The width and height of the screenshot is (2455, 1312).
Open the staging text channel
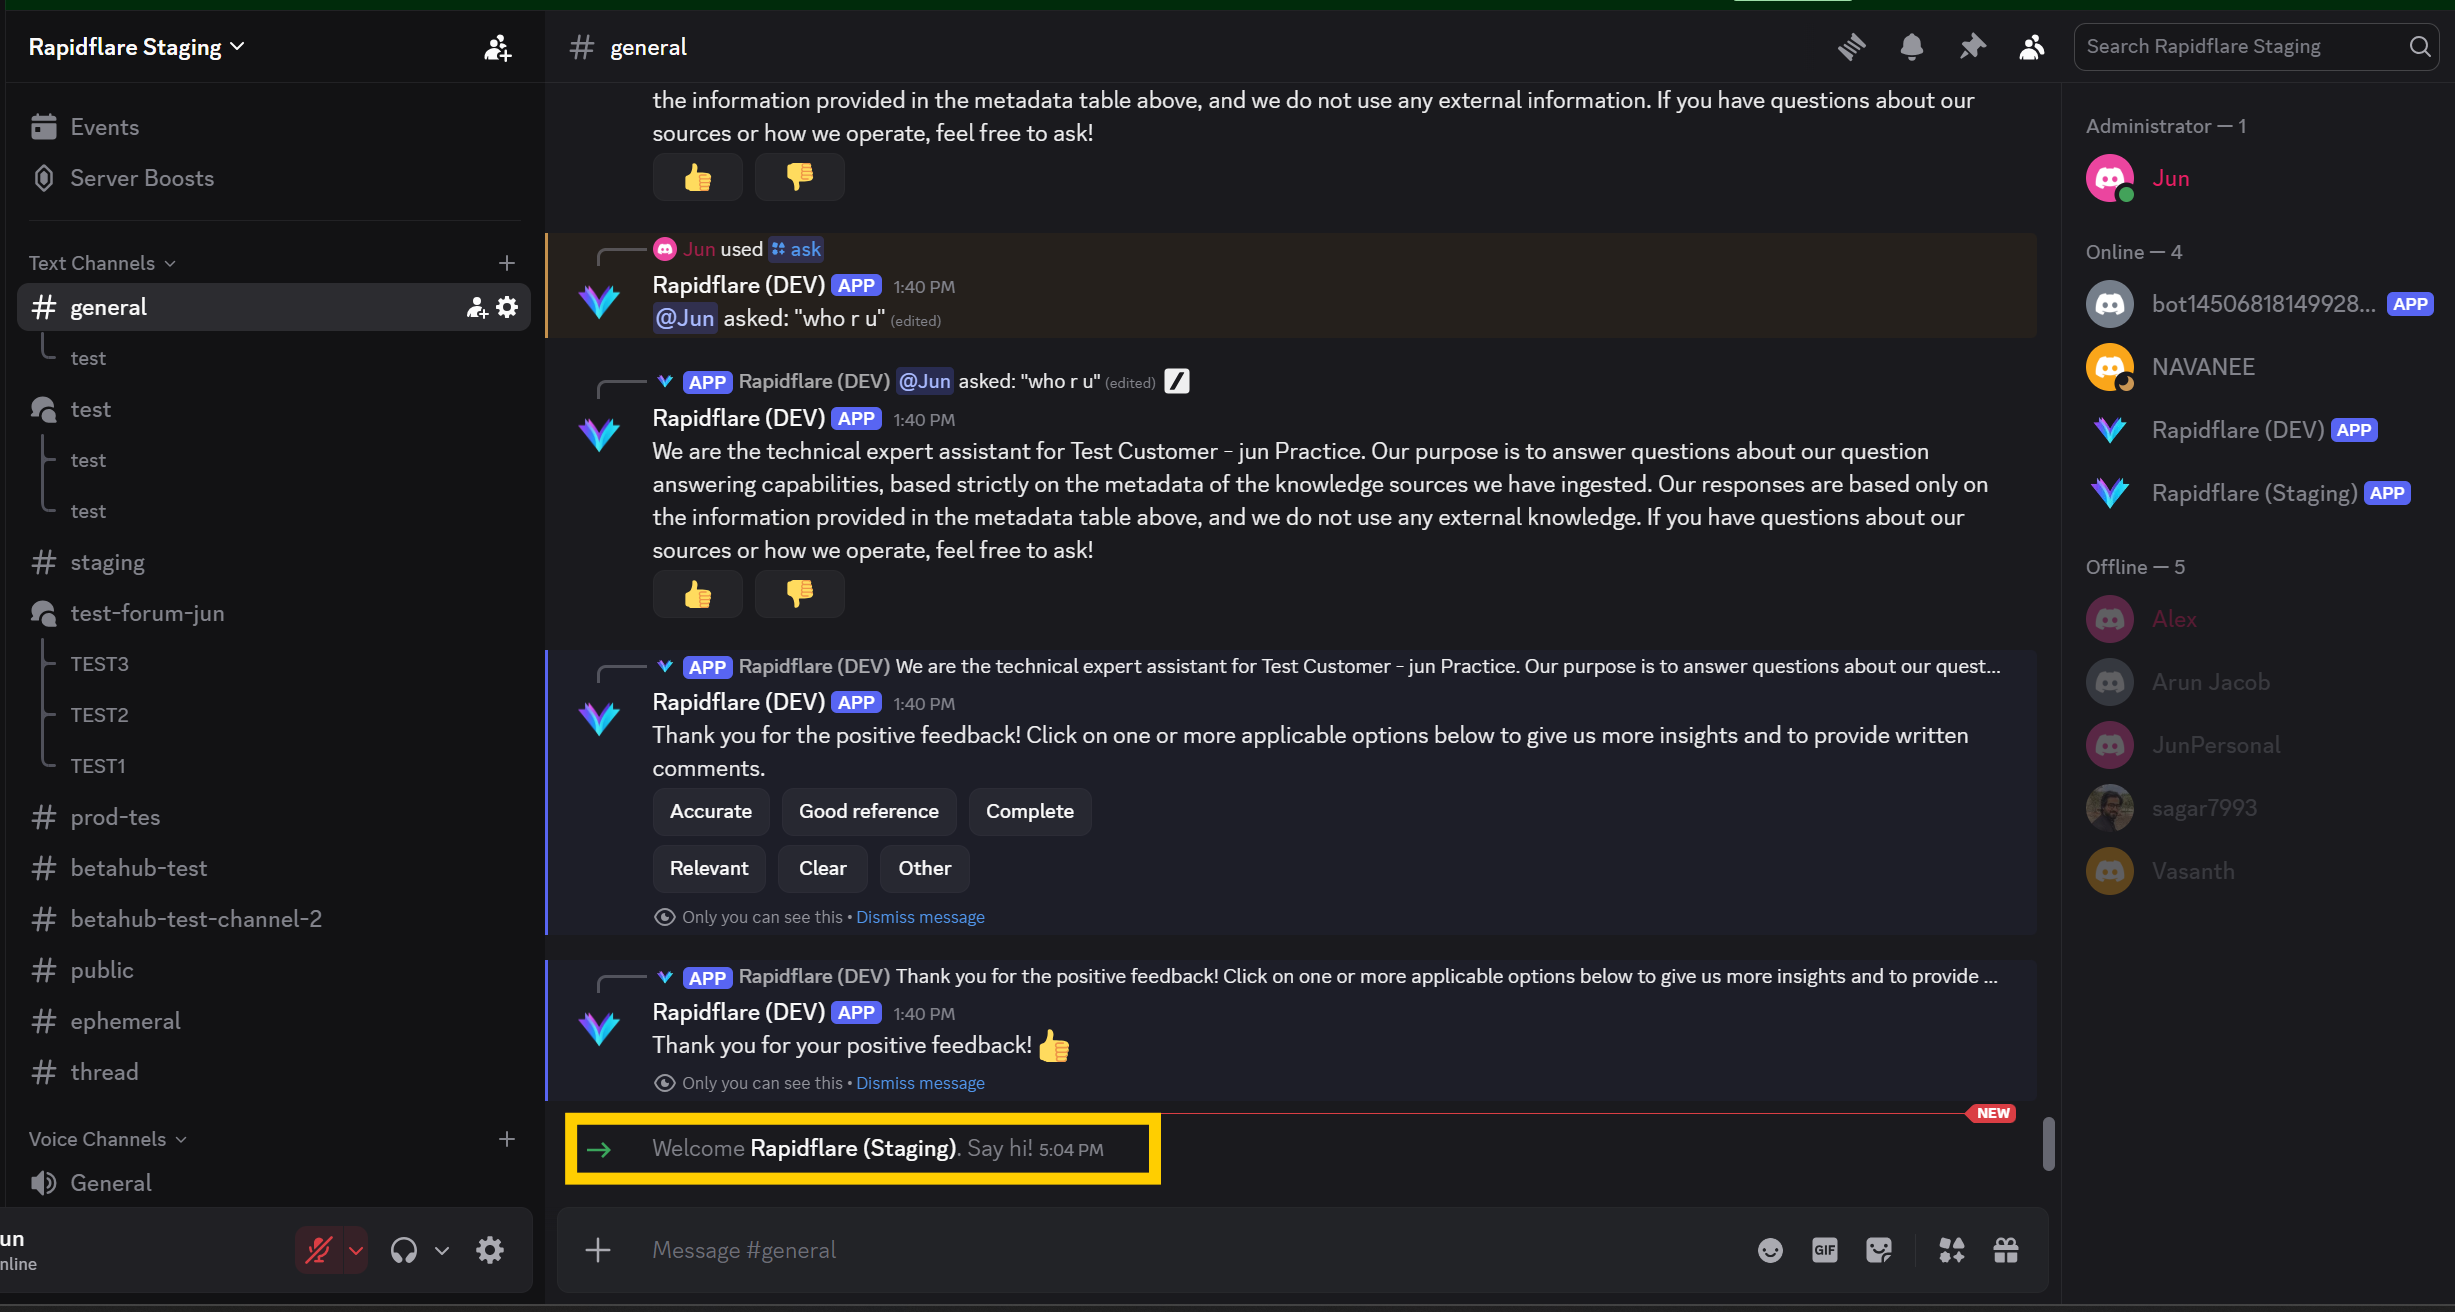click(107, 562)
